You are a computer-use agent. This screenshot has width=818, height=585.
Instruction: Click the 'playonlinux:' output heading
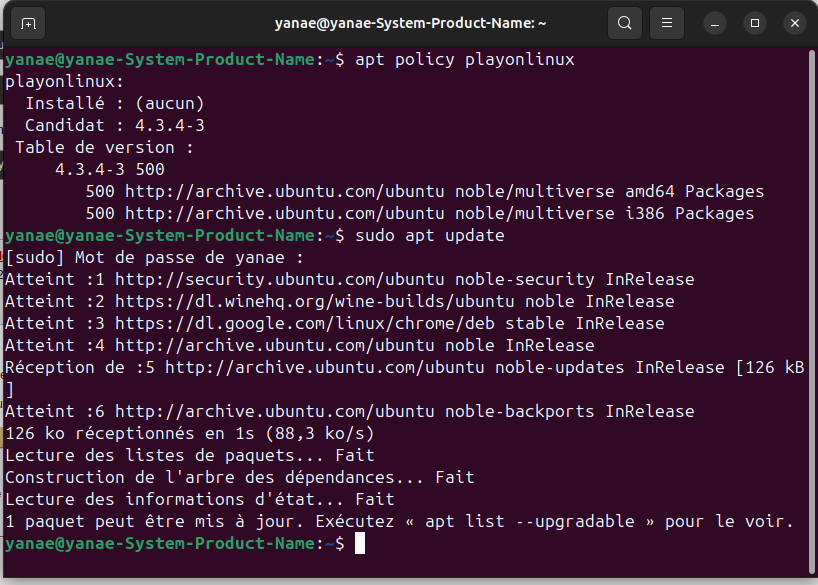point(65,81)
